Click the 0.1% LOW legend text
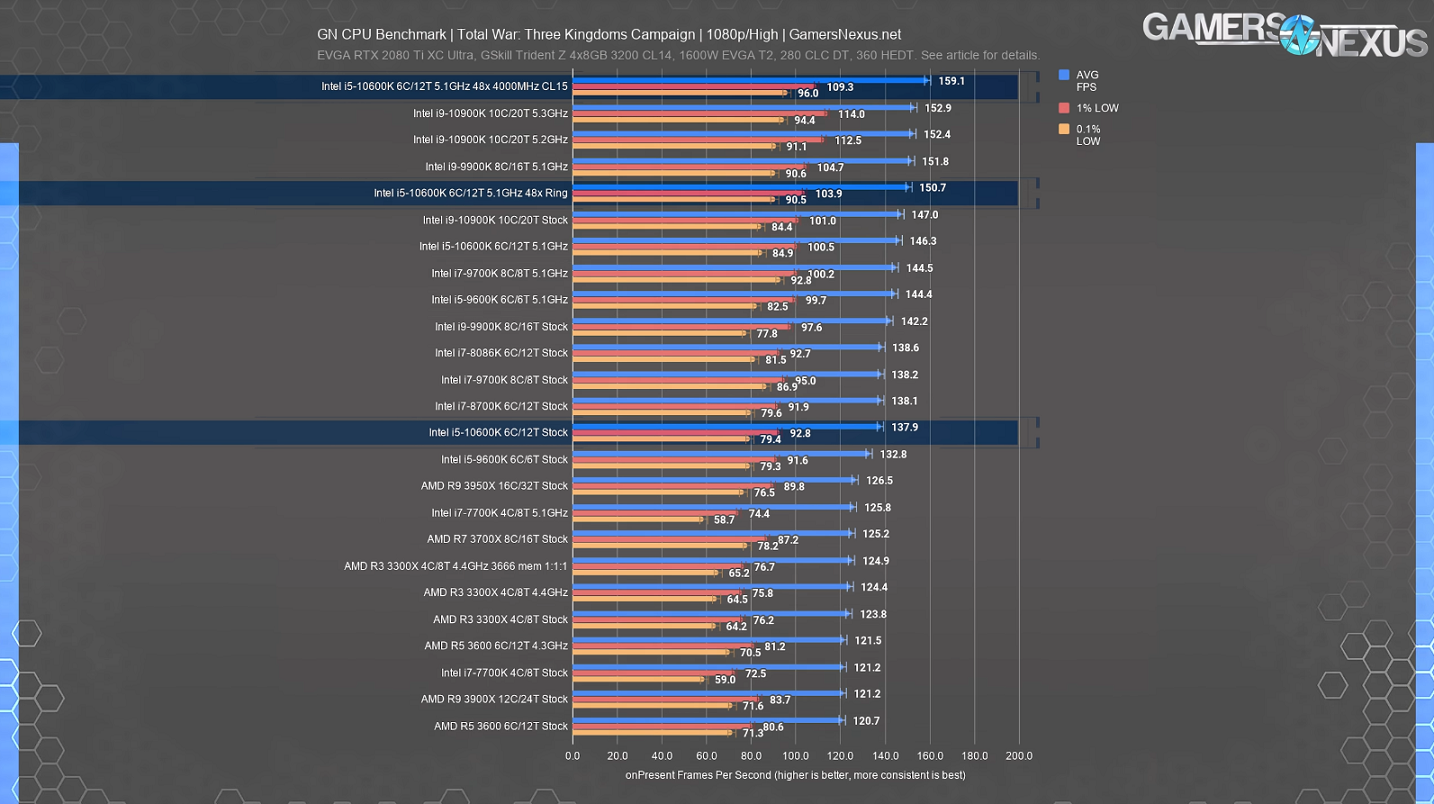The image size is (1434, 804). coord(1089,135)
